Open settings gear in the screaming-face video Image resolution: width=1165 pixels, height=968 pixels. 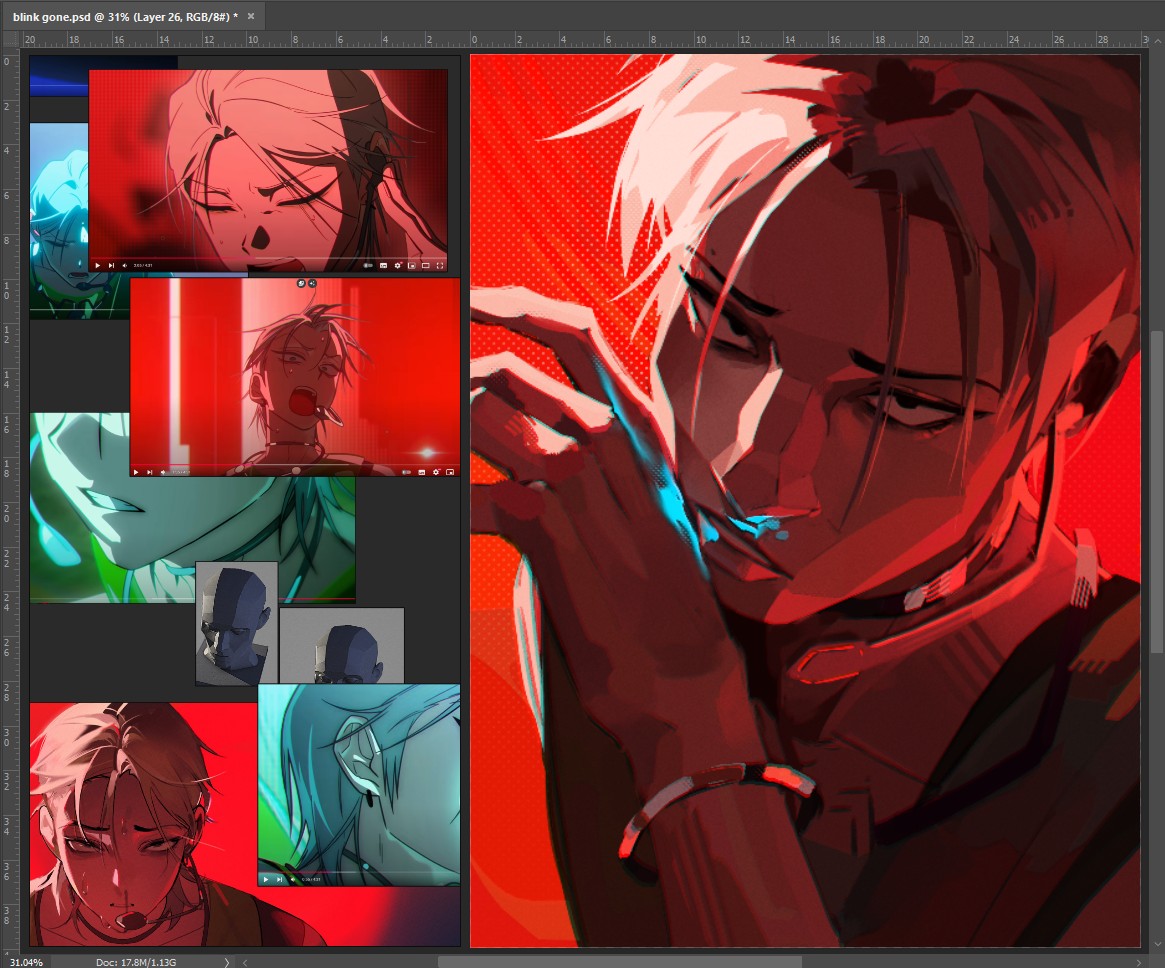click(437, 472)
